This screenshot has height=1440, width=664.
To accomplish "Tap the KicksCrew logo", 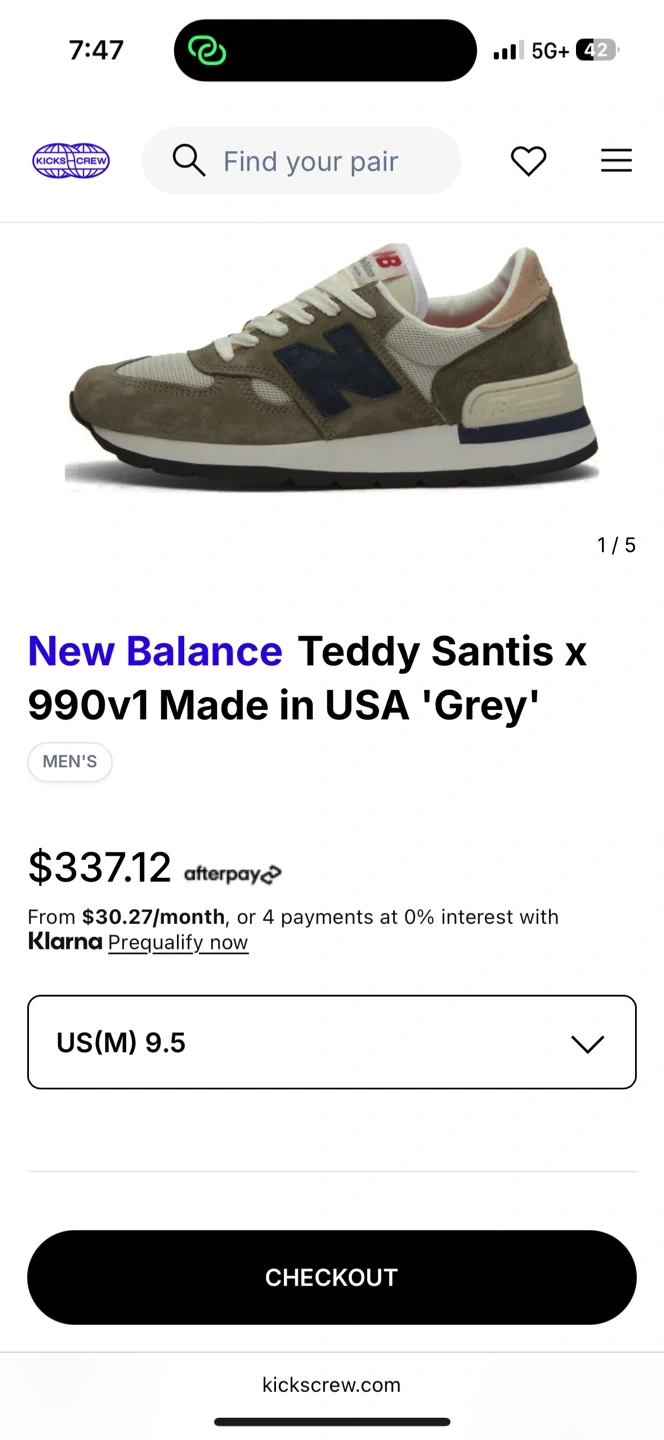I will 71,160.
